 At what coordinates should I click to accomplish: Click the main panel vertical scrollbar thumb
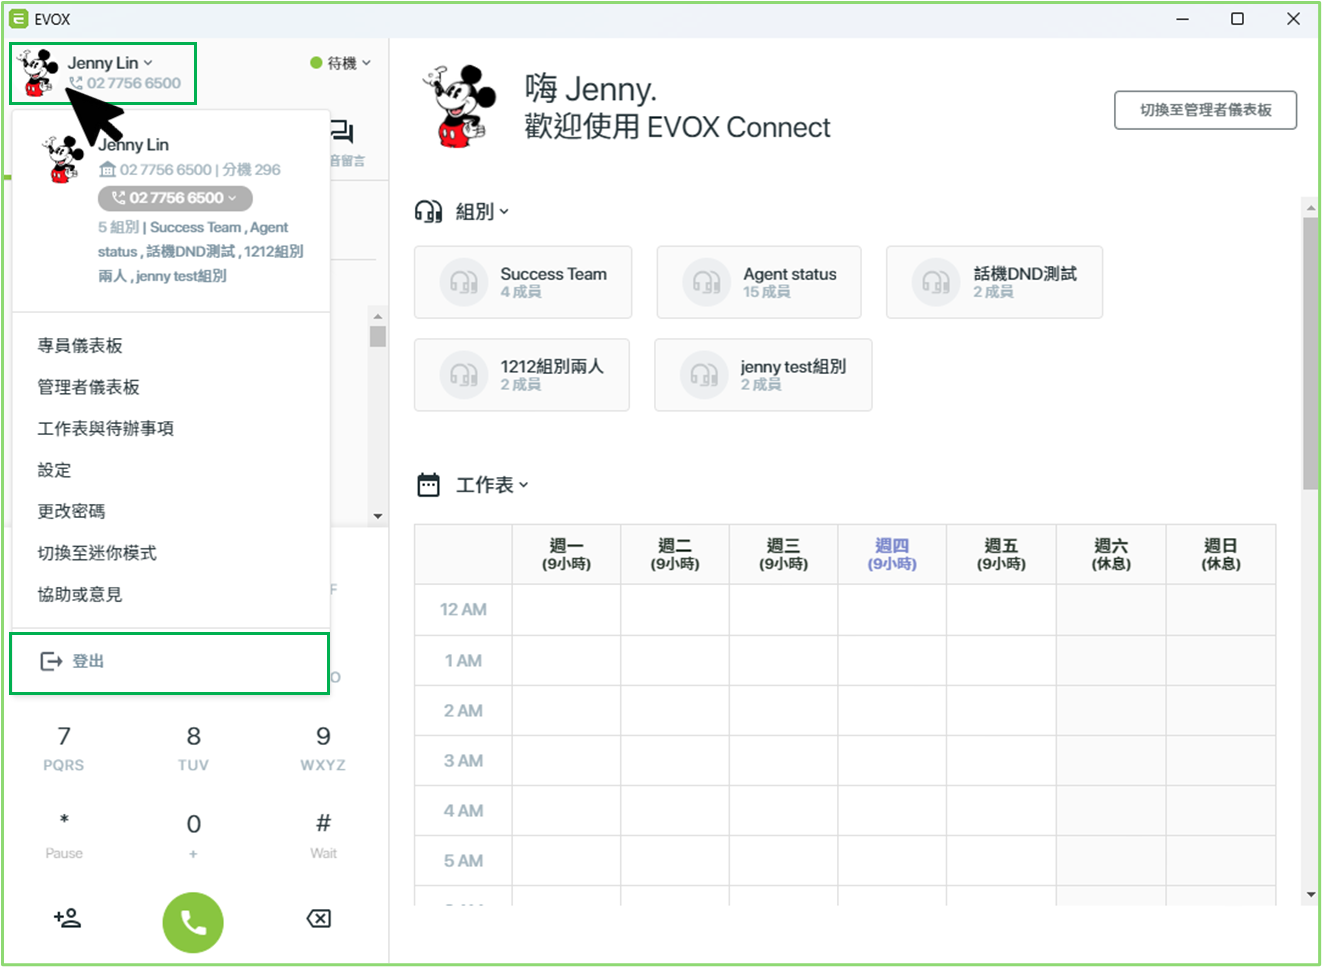tap(1310, 353)
